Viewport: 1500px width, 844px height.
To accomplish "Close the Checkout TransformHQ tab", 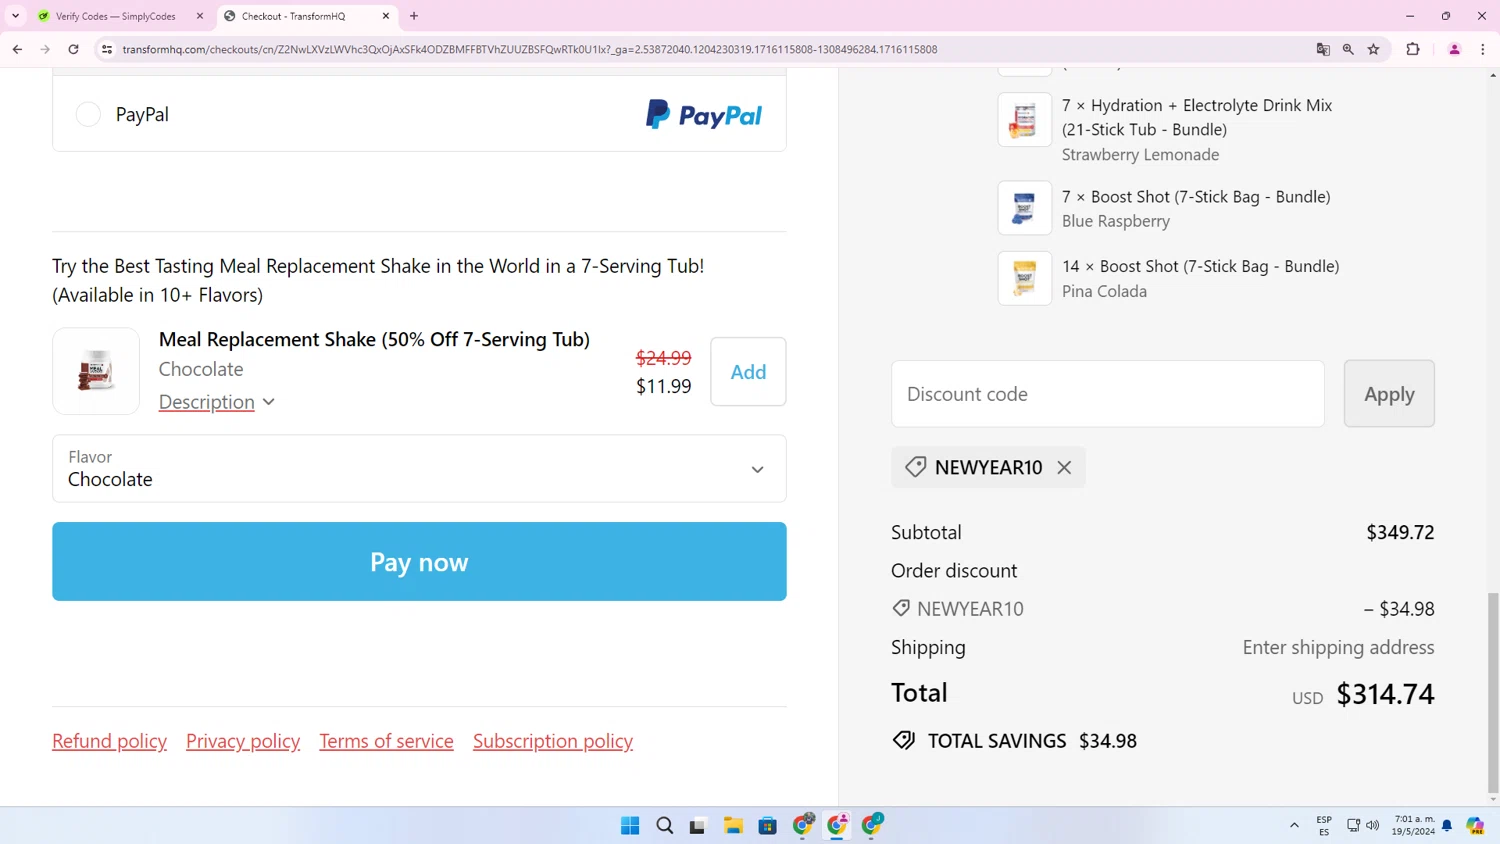I will 386,16.
